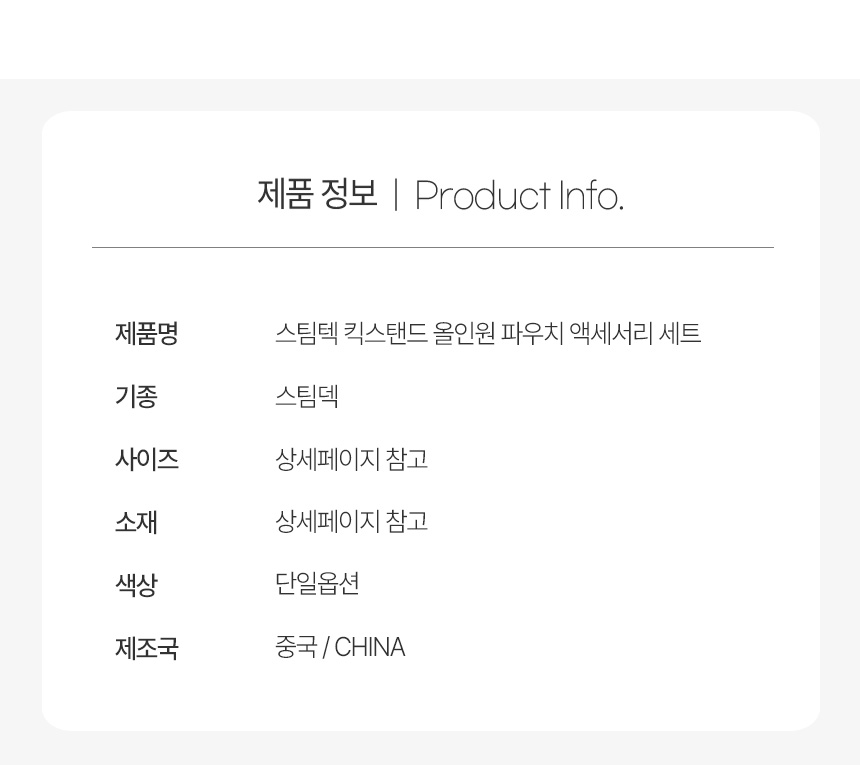Select the 색상 row label
The height and width of the screenshot is (765, 860).
tap(136, 584)
